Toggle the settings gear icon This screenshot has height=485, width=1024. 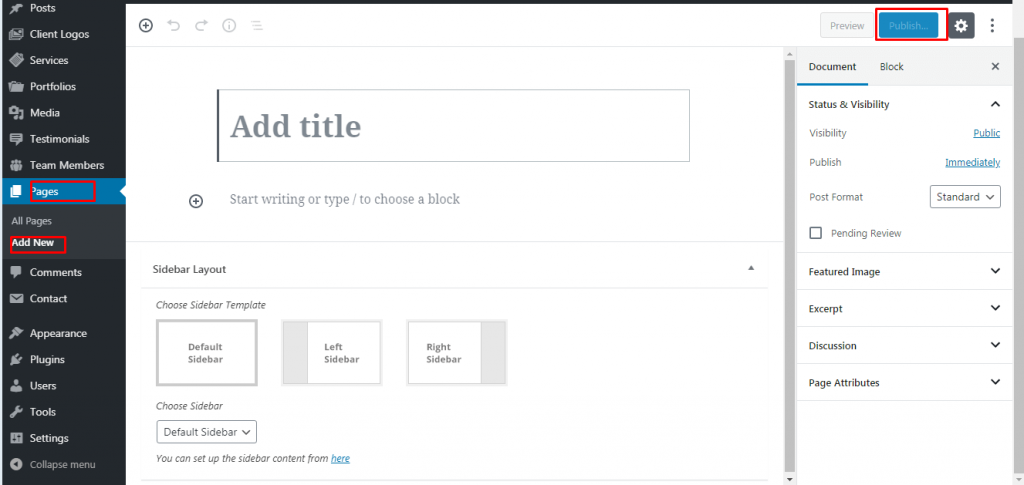pyautogui.click(x=961, y=26)
